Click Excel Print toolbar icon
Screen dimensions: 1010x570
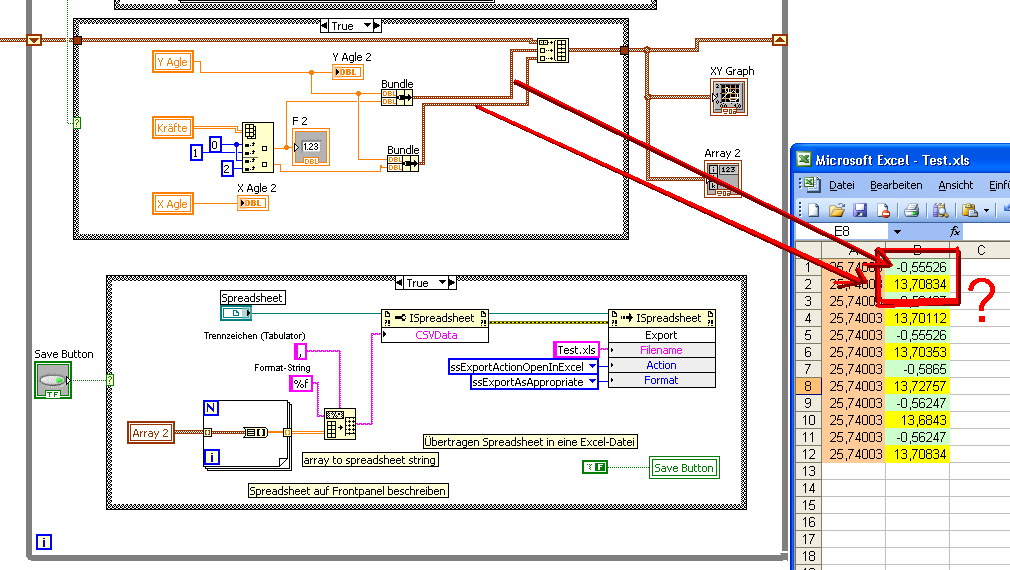click(911, 210)
